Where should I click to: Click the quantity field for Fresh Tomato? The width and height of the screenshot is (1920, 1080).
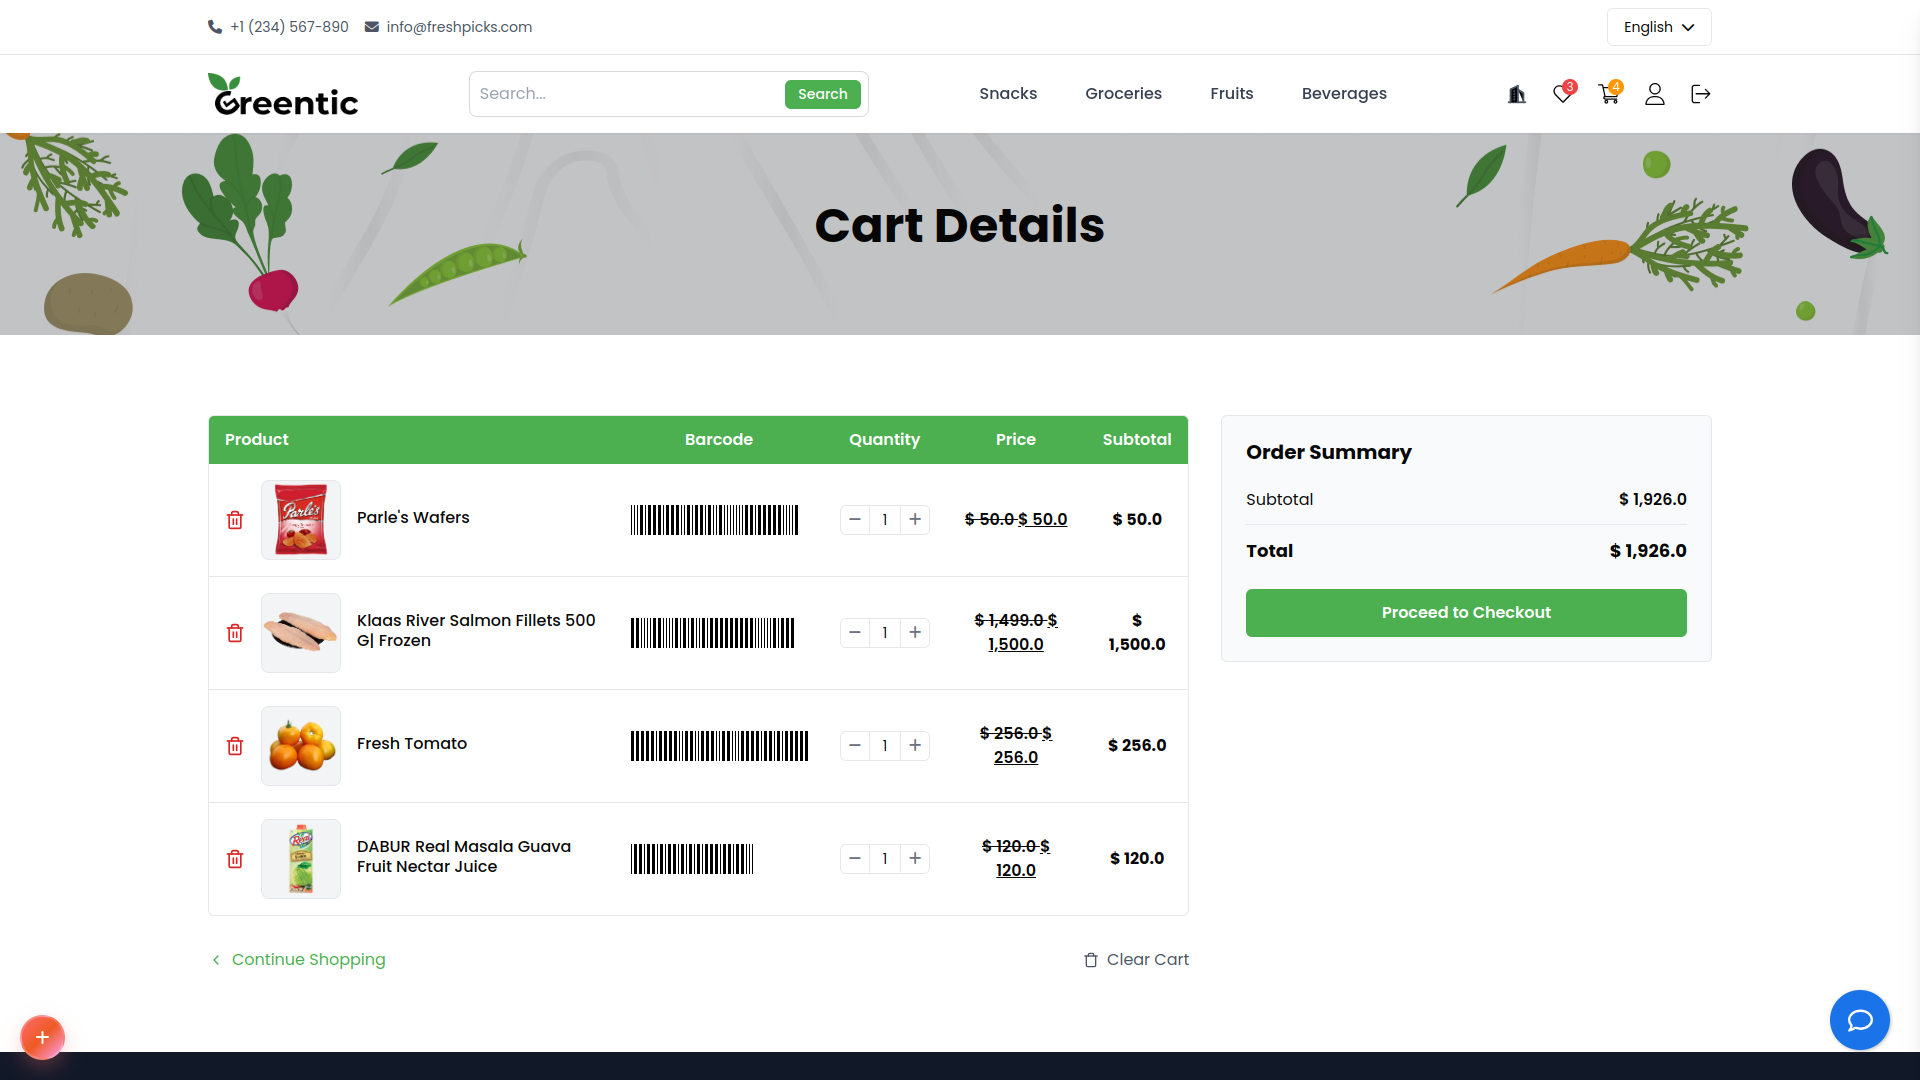tap(885, 746)
